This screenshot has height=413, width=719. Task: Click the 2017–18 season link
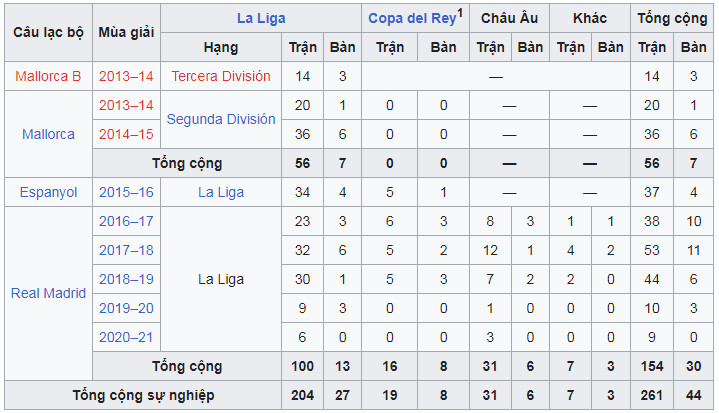point(126,250)
